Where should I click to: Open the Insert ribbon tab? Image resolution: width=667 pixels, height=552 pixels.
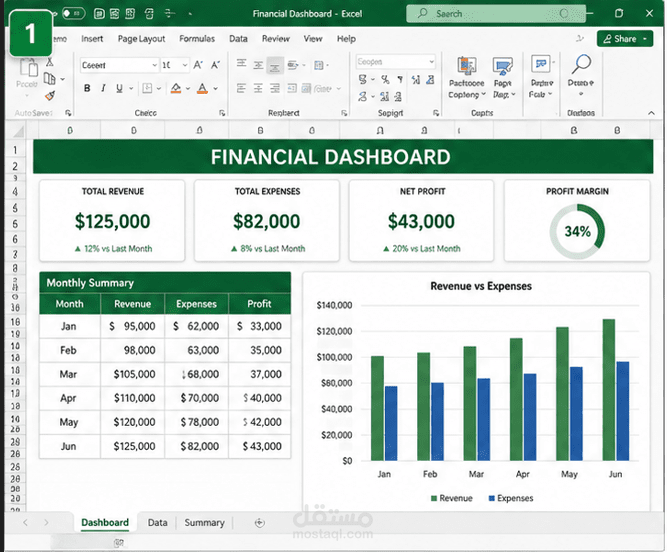92,39
